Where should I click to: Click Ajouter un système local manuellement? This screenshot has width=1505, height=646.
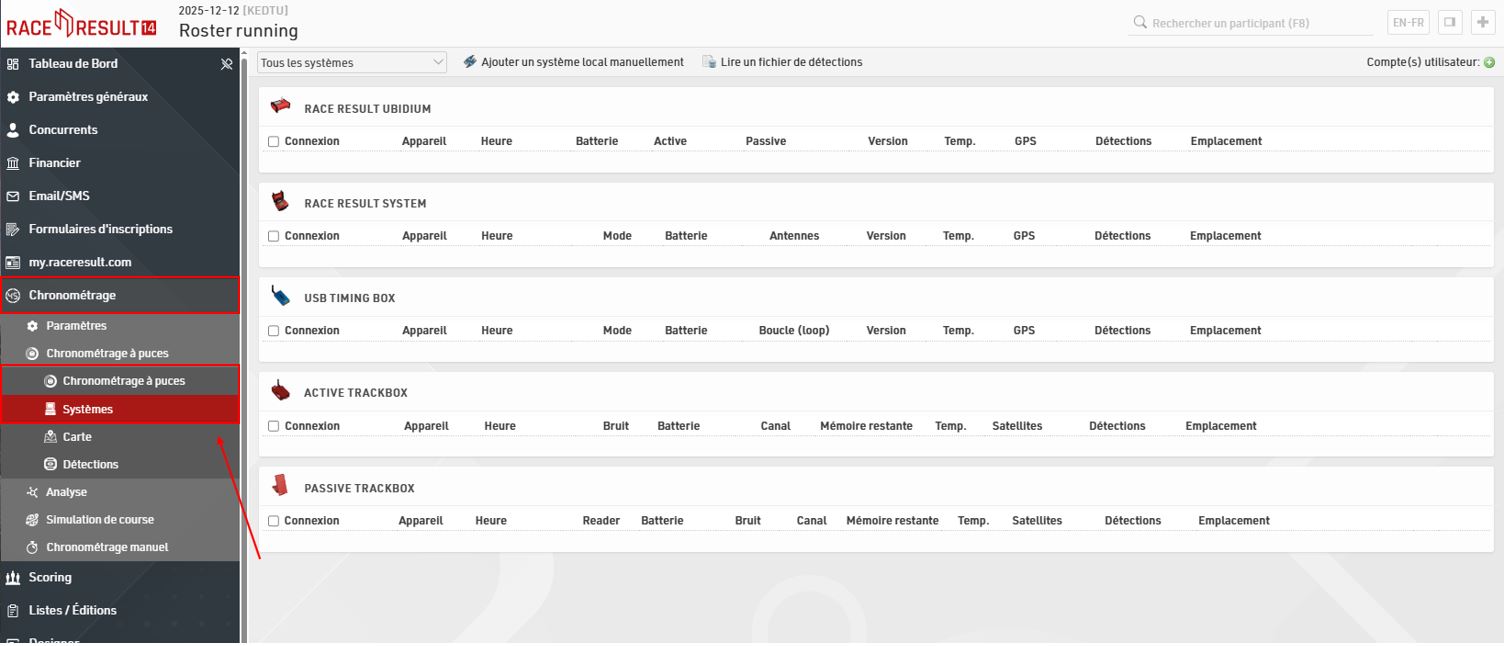(573, 62)
